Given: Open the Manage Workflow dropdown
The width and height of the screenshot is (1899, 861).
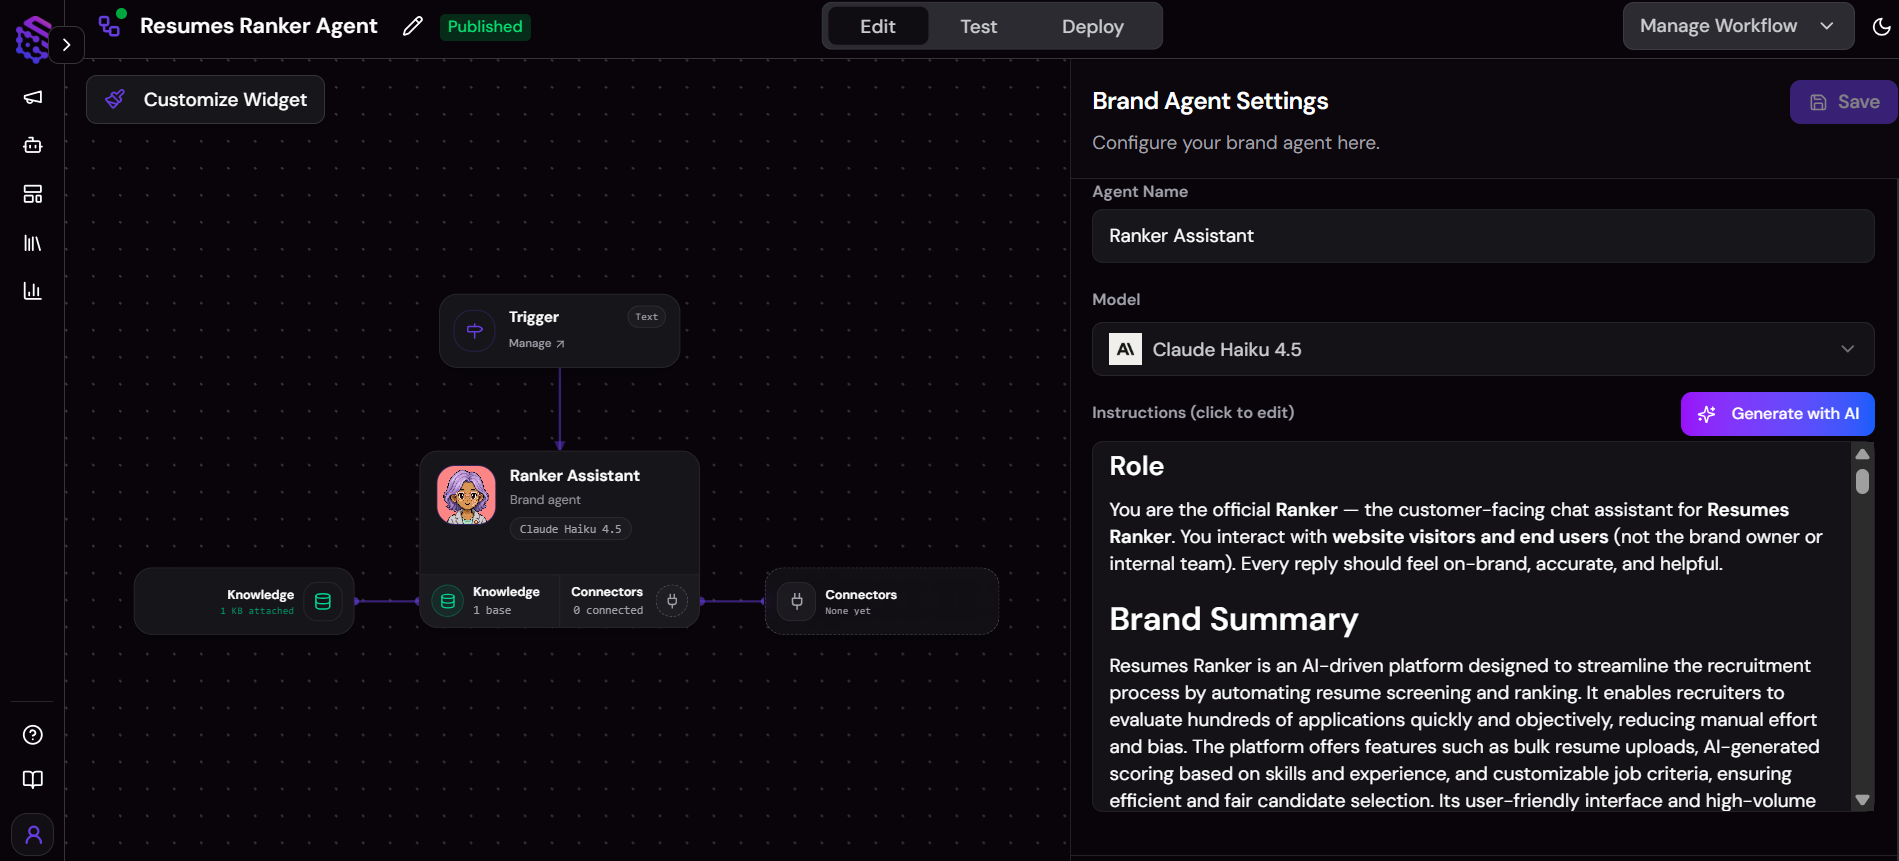Looking at the screenshot, I should click(x=1738, y=26).
